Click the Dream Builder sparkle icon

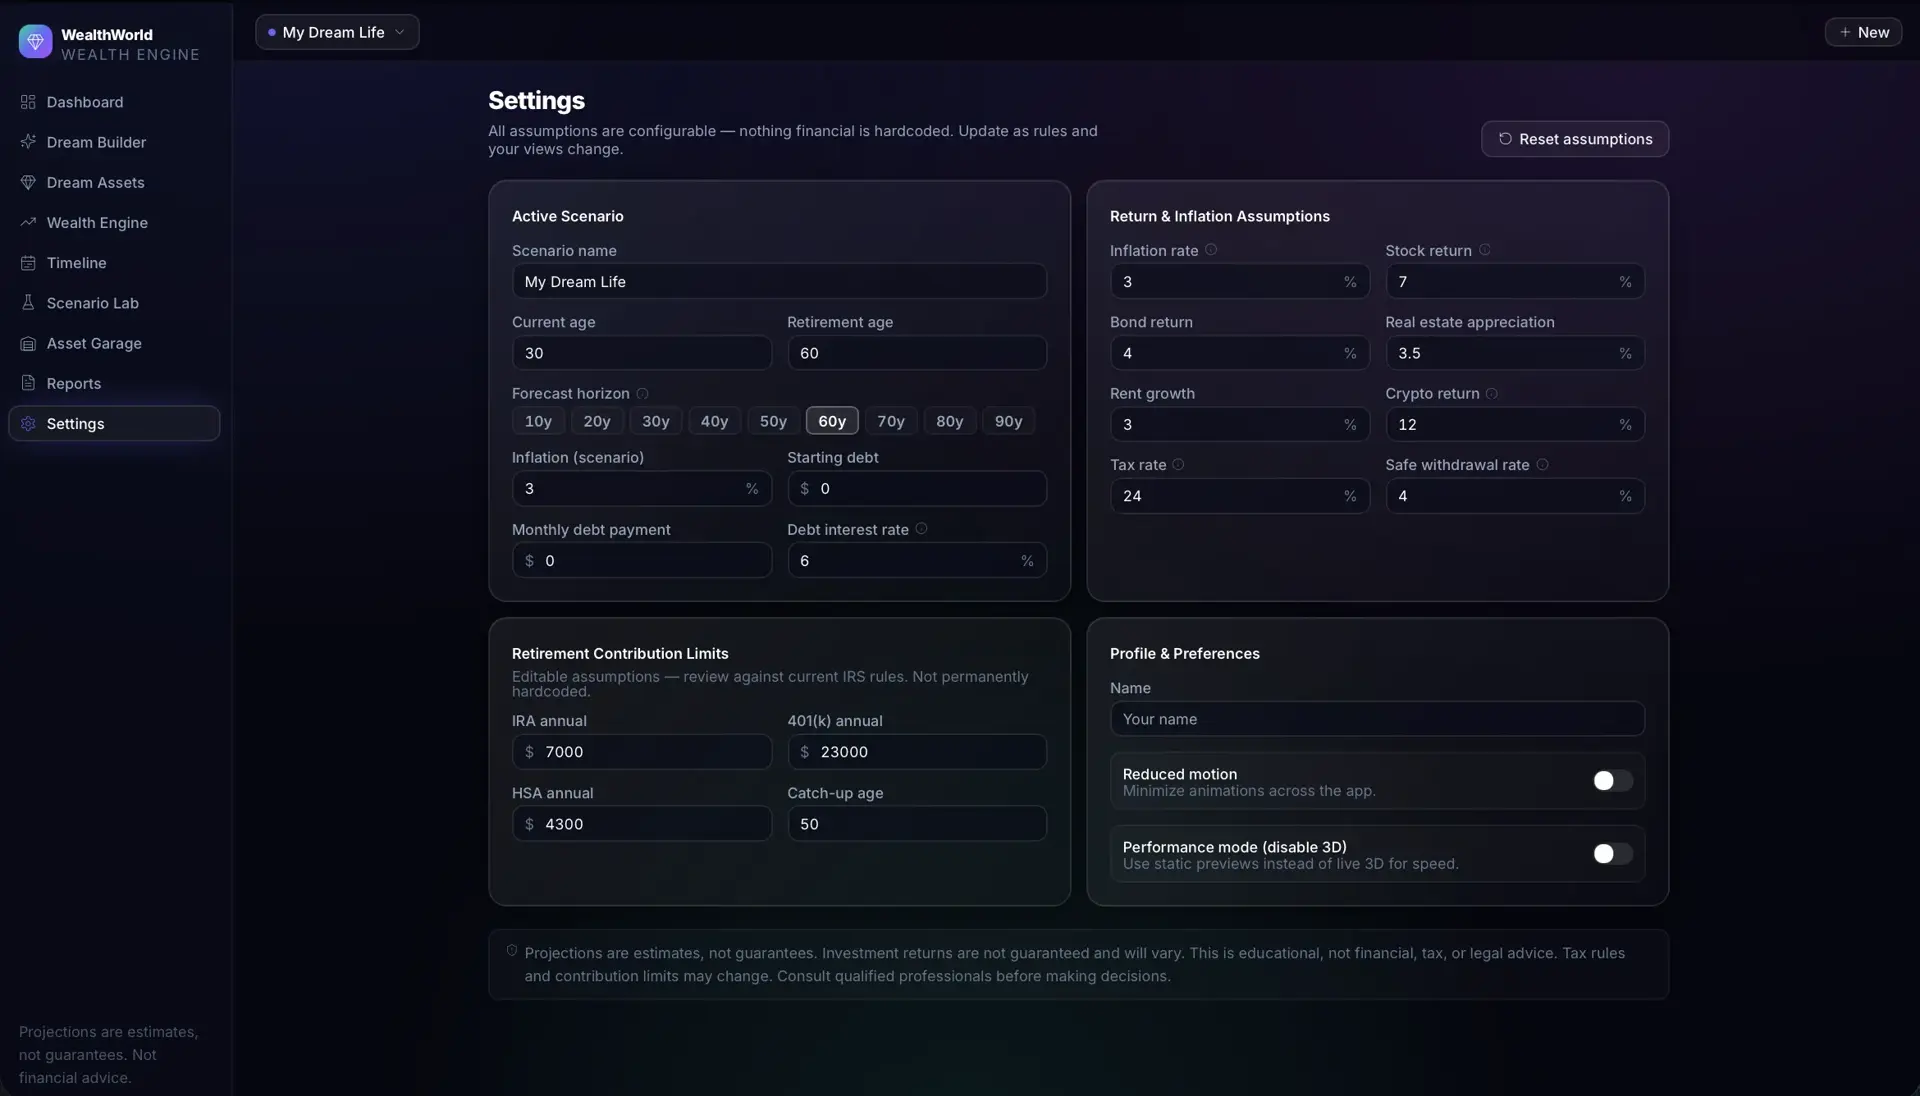click(x=28, y=142)
